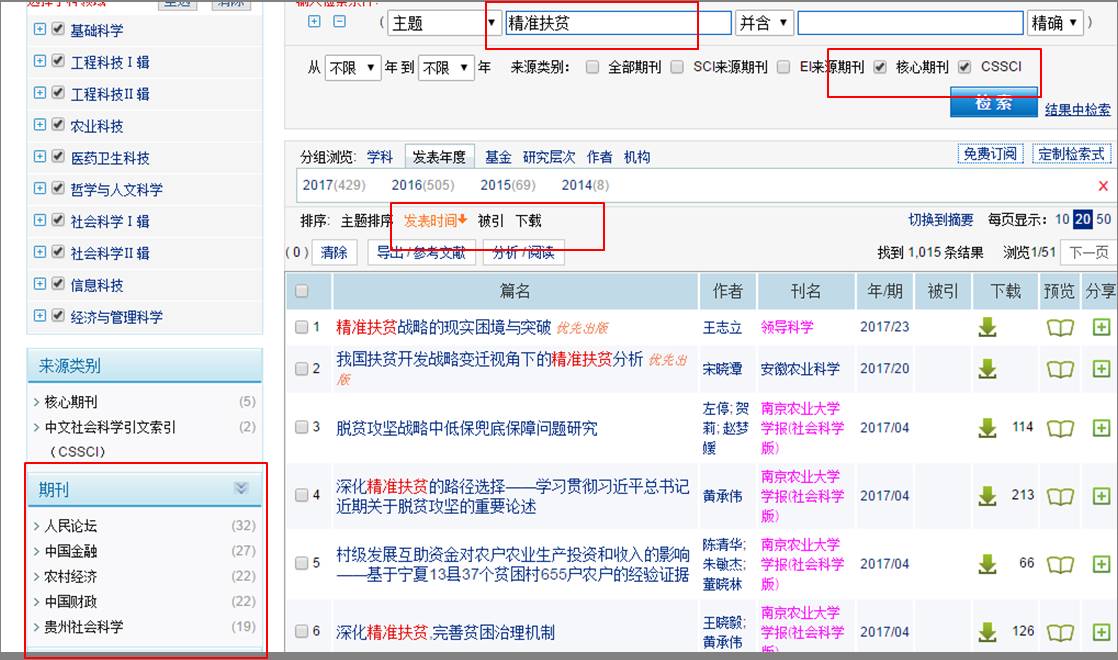The width and height of the screenshot is (1118, 660).
Task: Sort results by 被引
Action: click(491, 221)
